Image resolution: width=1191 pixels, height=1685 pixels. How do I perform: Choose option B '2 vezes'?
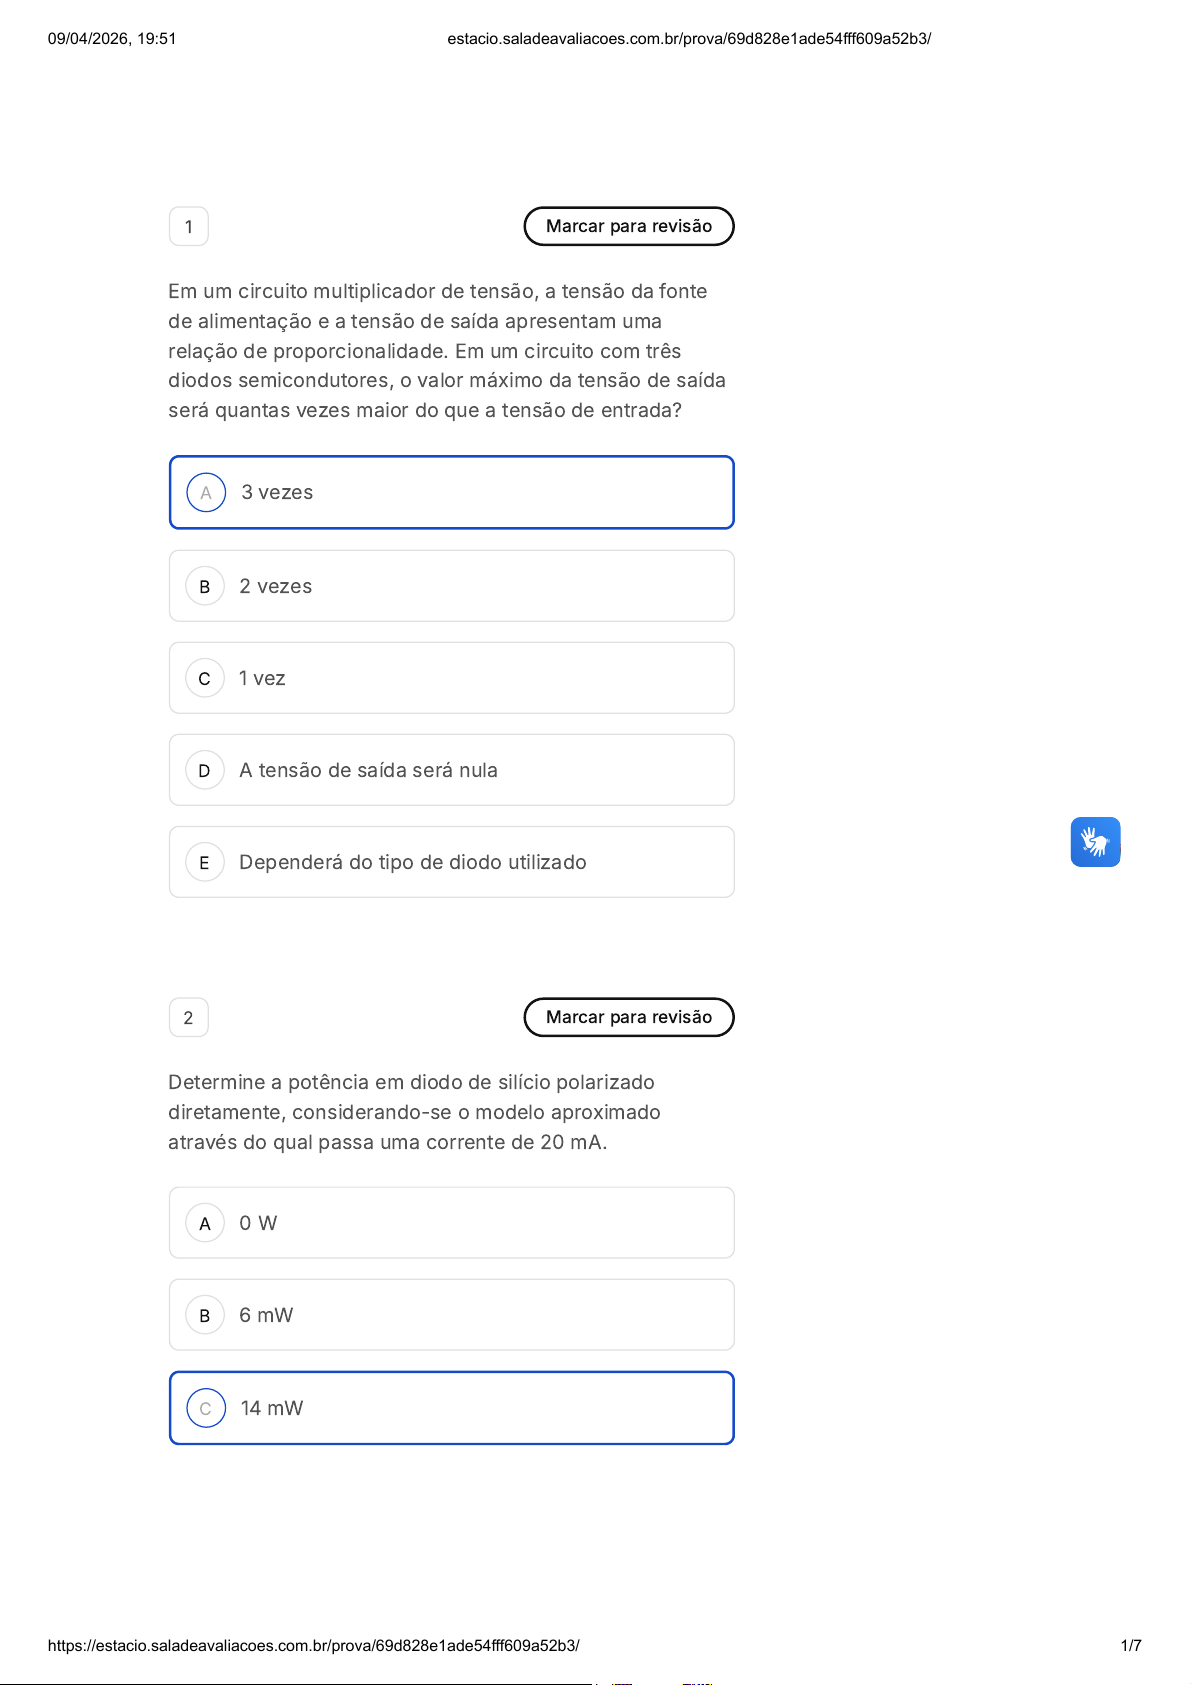[x=451, y=586]
